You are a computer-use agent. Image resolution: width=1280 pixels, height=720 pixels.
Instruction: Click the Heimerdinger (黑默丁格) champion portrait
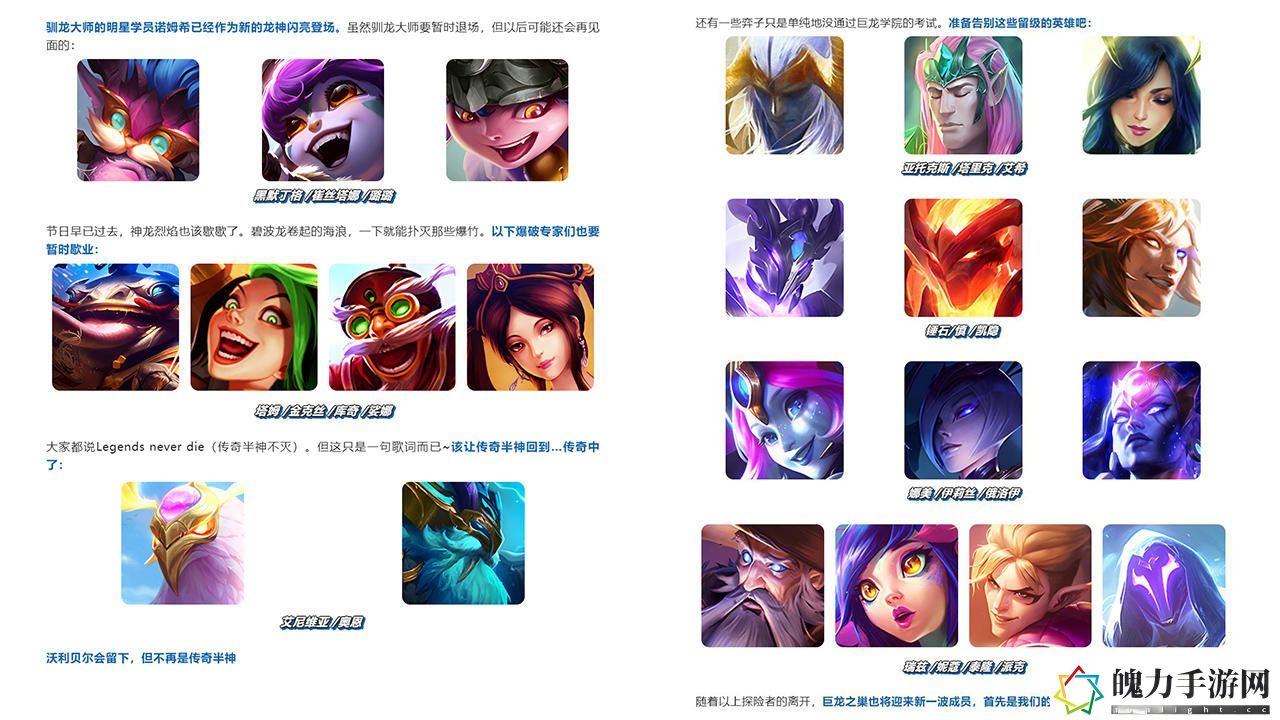point(138,120)
